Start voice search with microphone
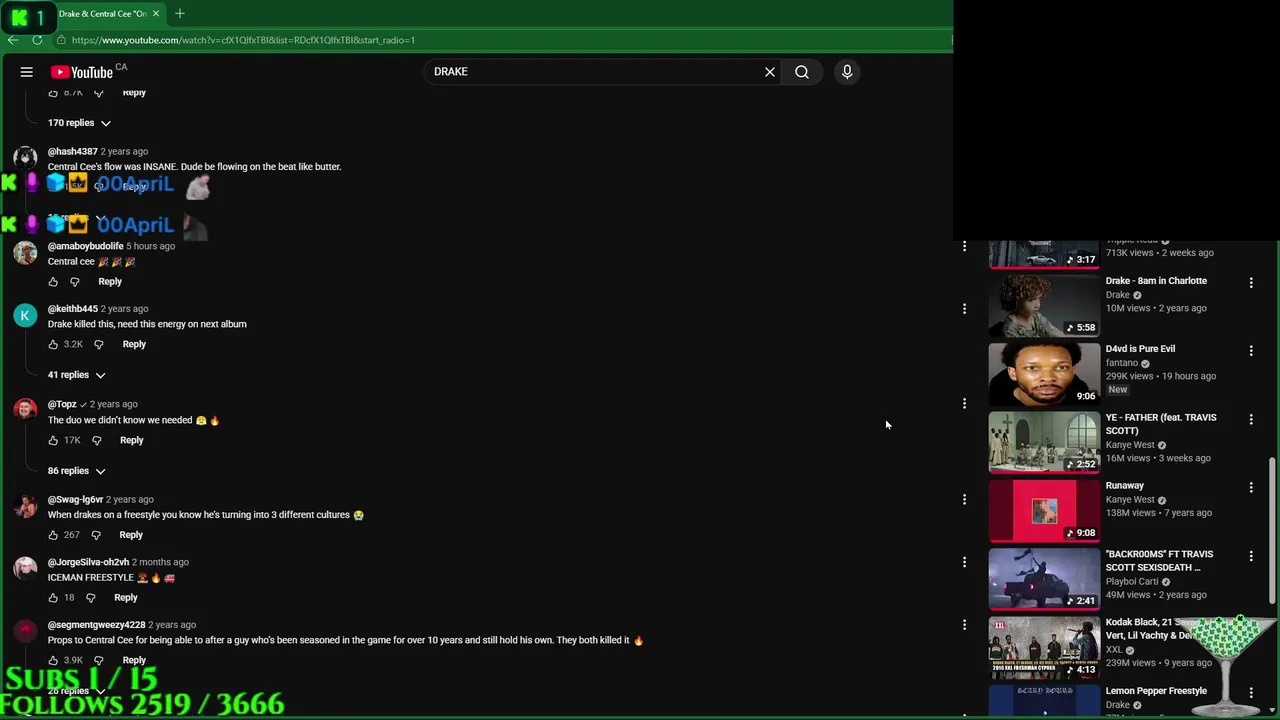Viewport: 1280px width, 720px height. click(x=847, y=72)
